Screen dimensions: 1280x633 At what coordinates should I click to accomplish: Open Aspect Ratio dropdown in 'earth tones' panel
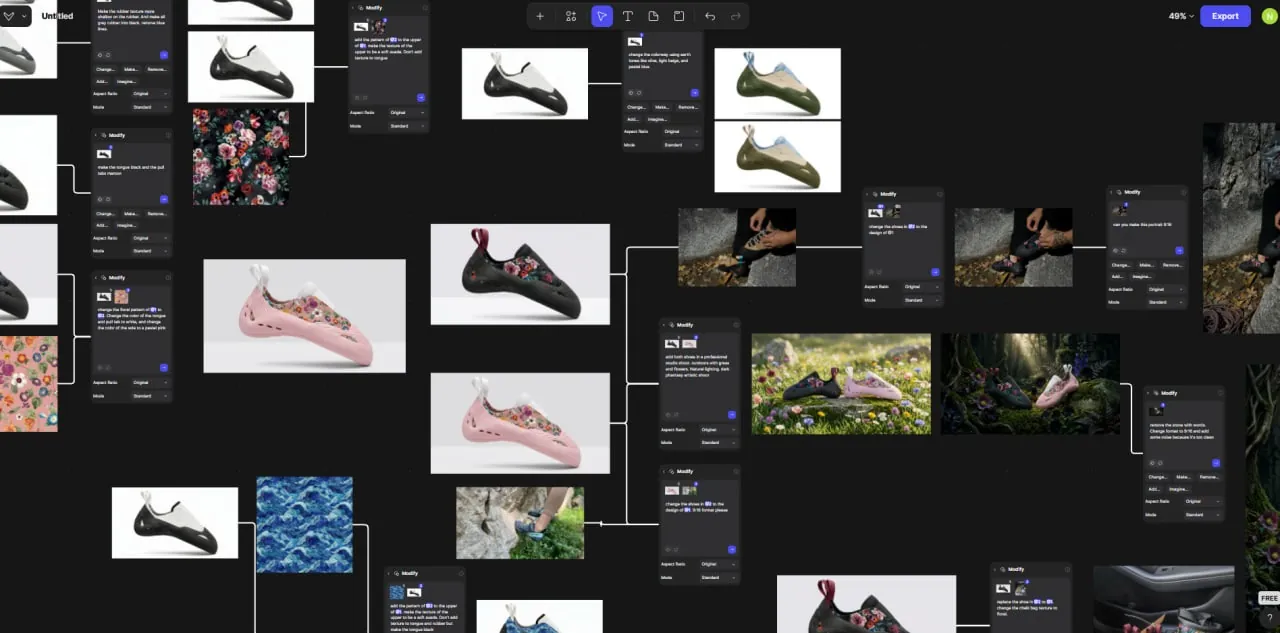point(682,131)
